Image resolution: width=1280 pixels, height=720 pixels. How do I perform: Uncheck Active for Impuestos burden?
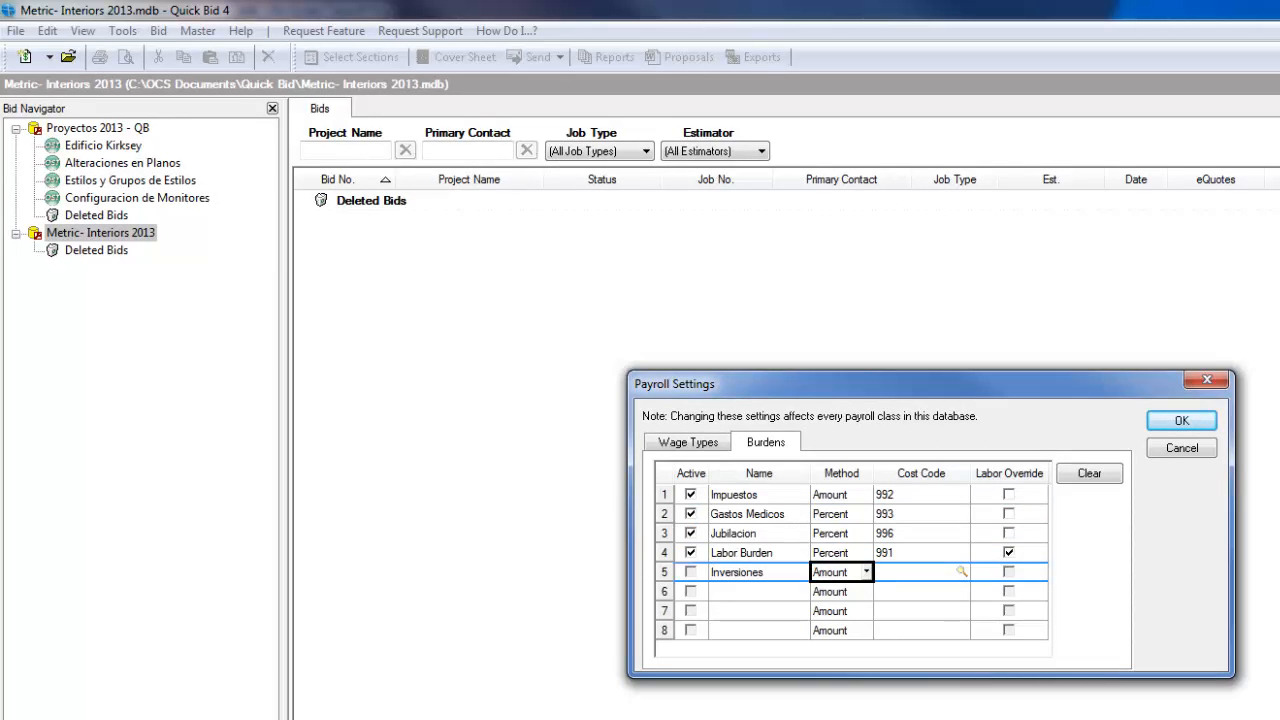point(690,494)
